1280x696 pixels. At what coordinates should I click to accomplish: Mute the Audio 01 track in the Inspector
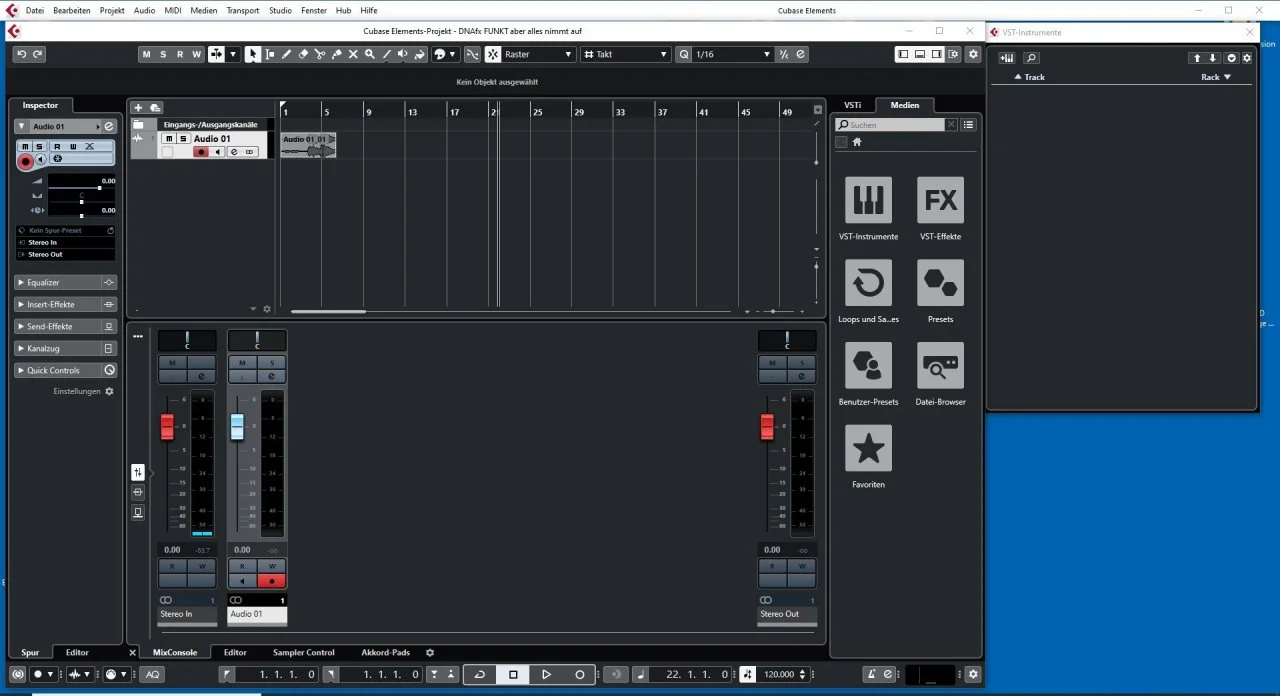click(25, 146)
